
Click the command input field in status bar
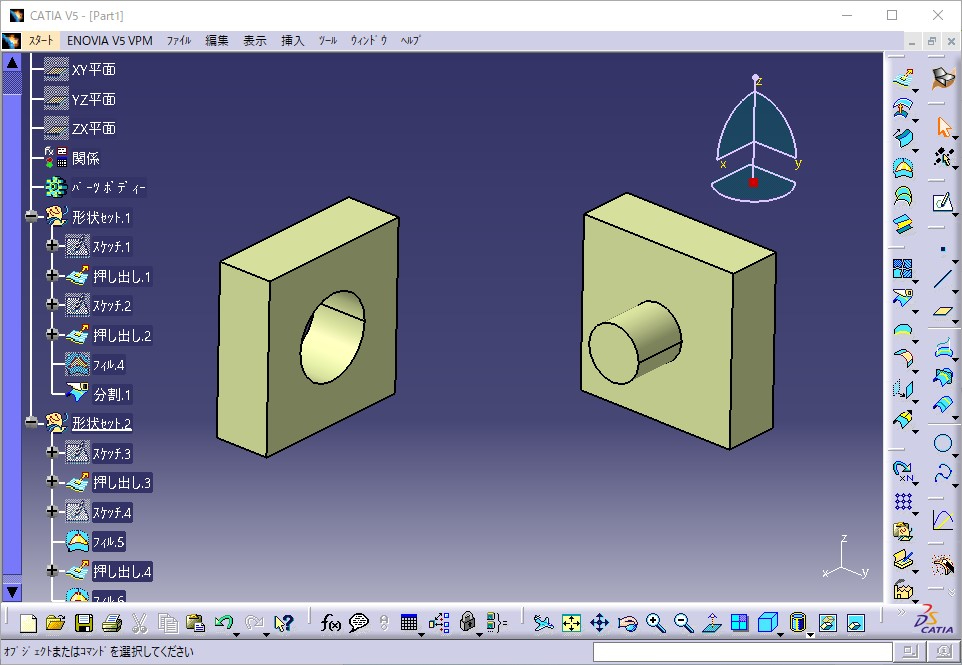tap(739, 652)
